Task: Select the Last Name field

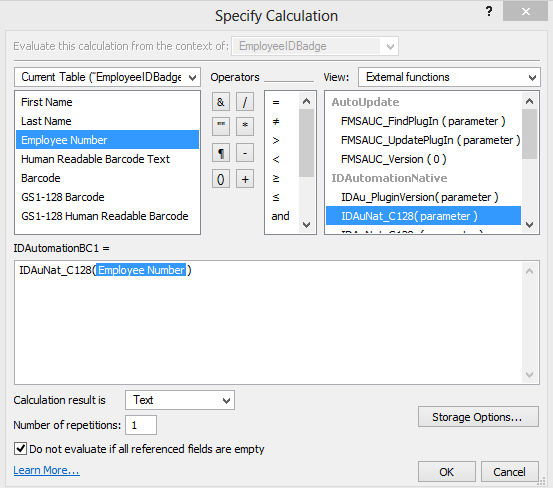Action: point(108,121)
